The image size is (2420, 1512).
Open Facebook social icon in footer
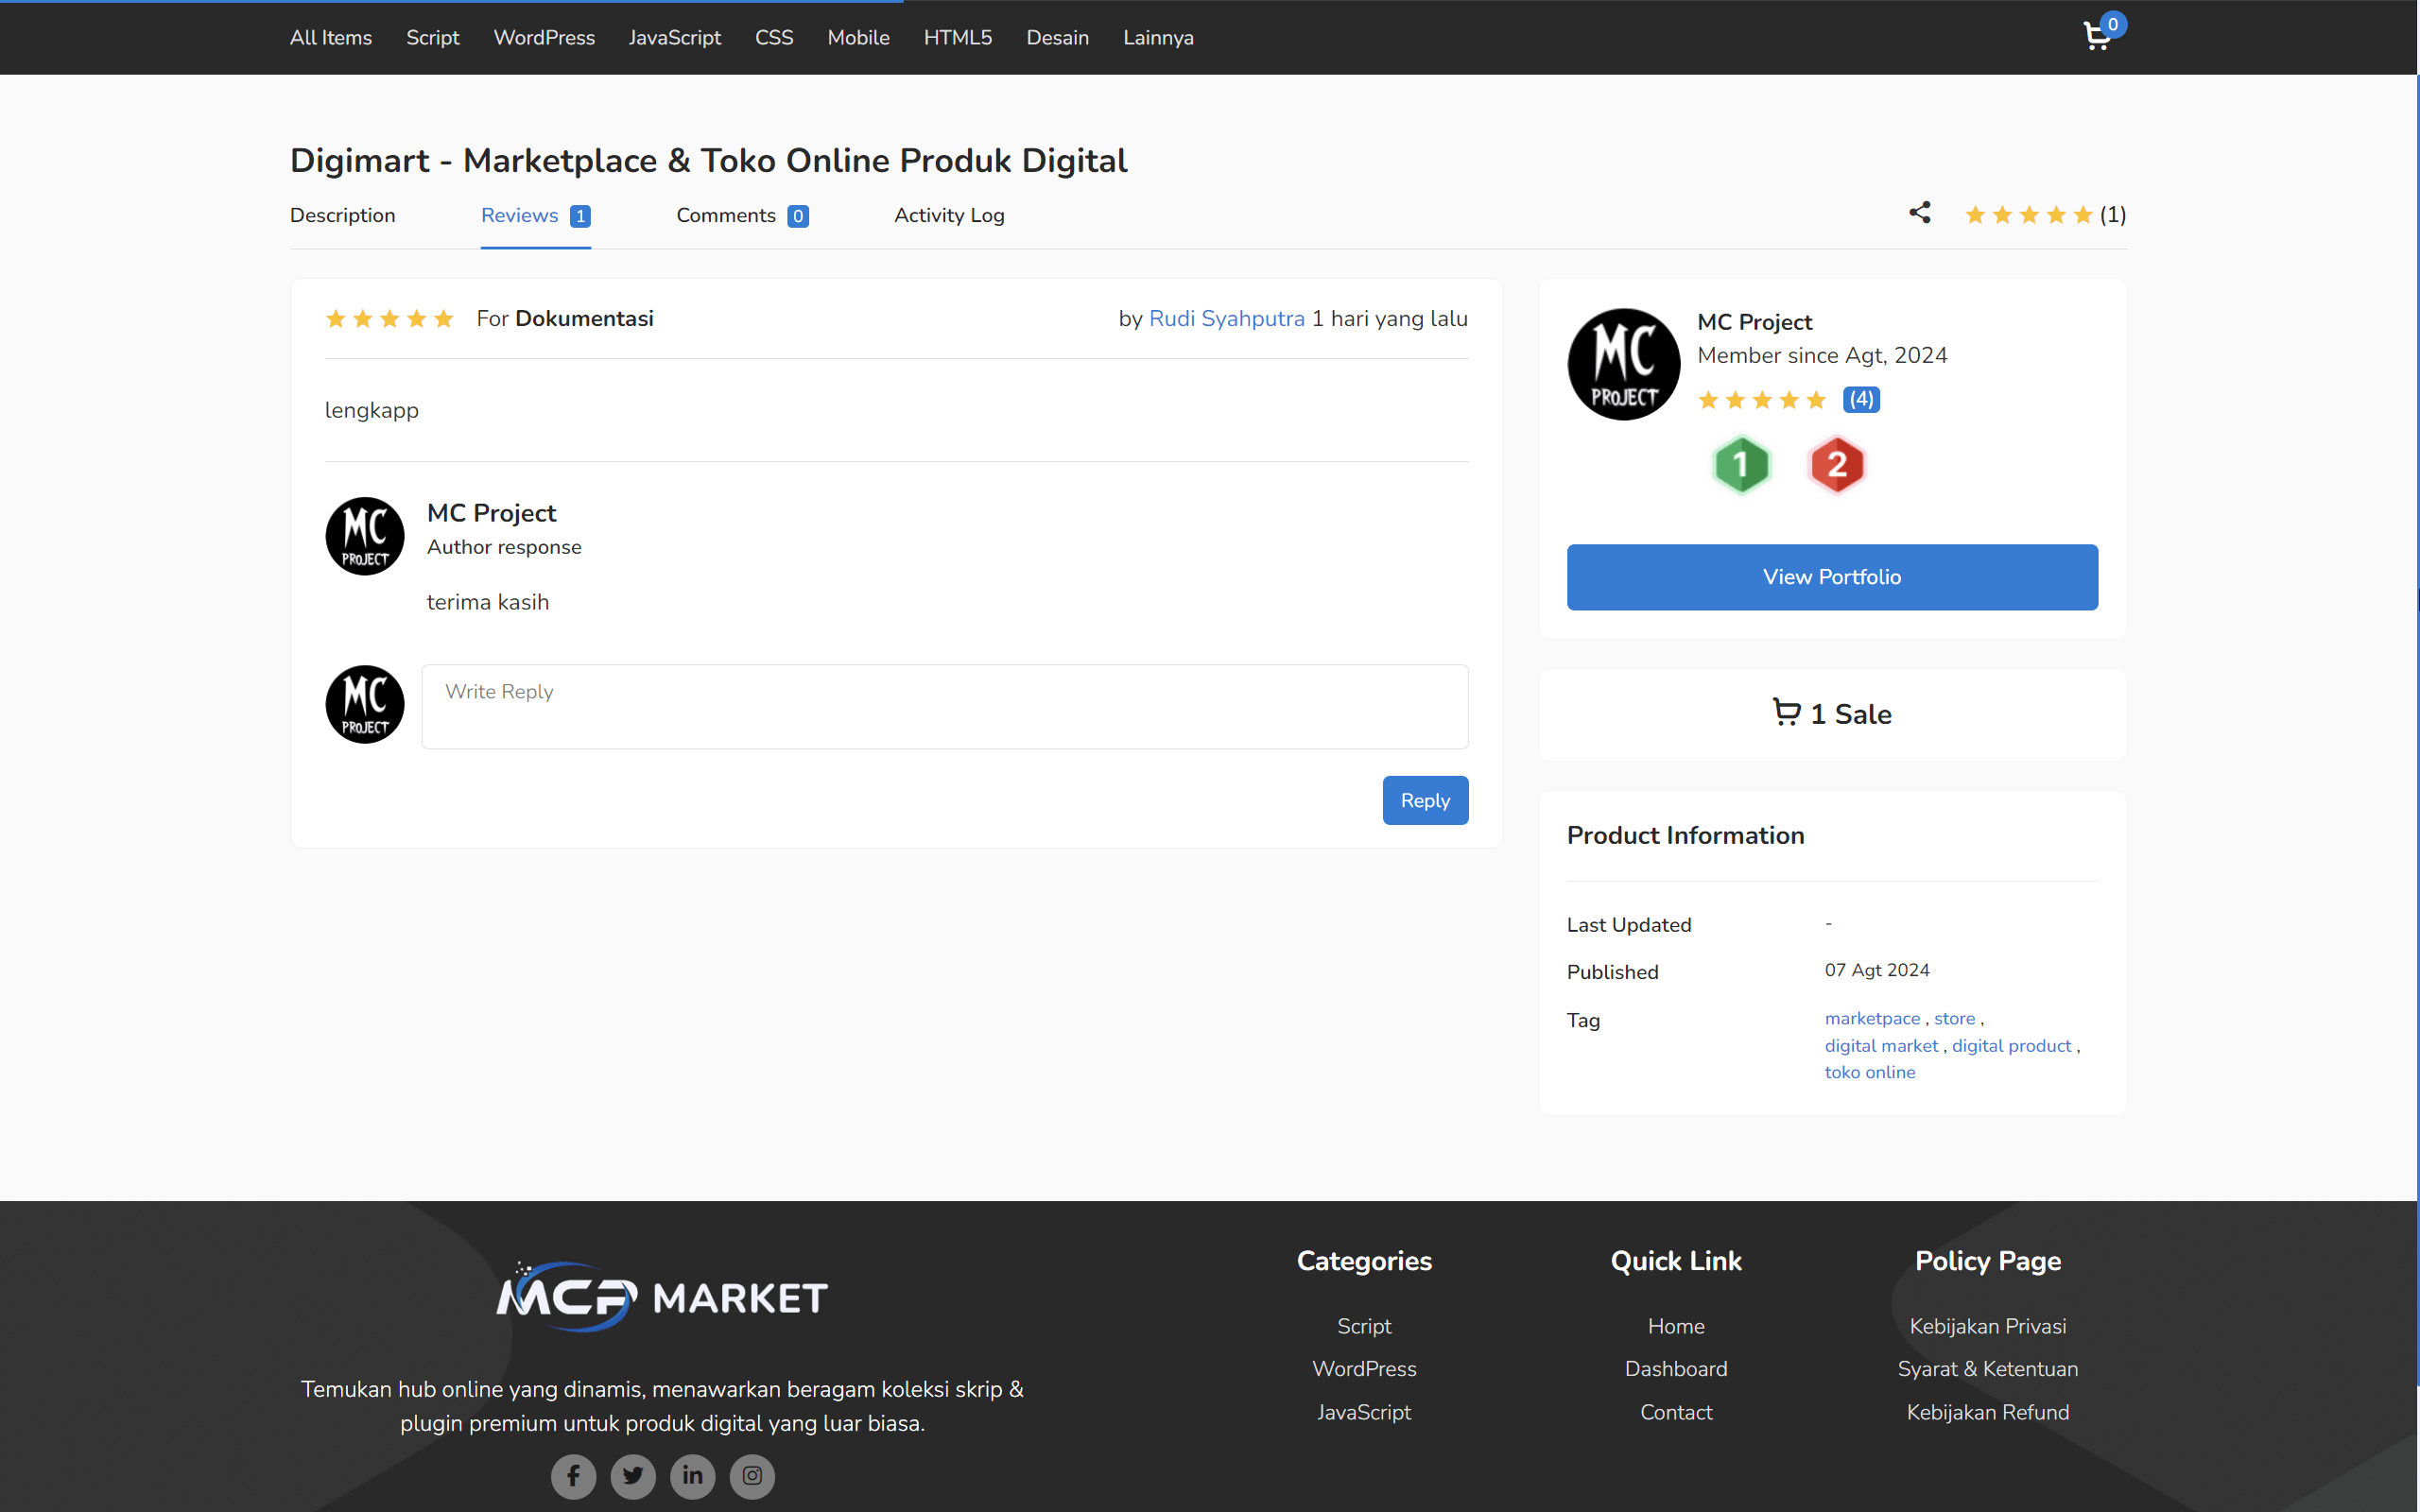[x=573, y=1476]
